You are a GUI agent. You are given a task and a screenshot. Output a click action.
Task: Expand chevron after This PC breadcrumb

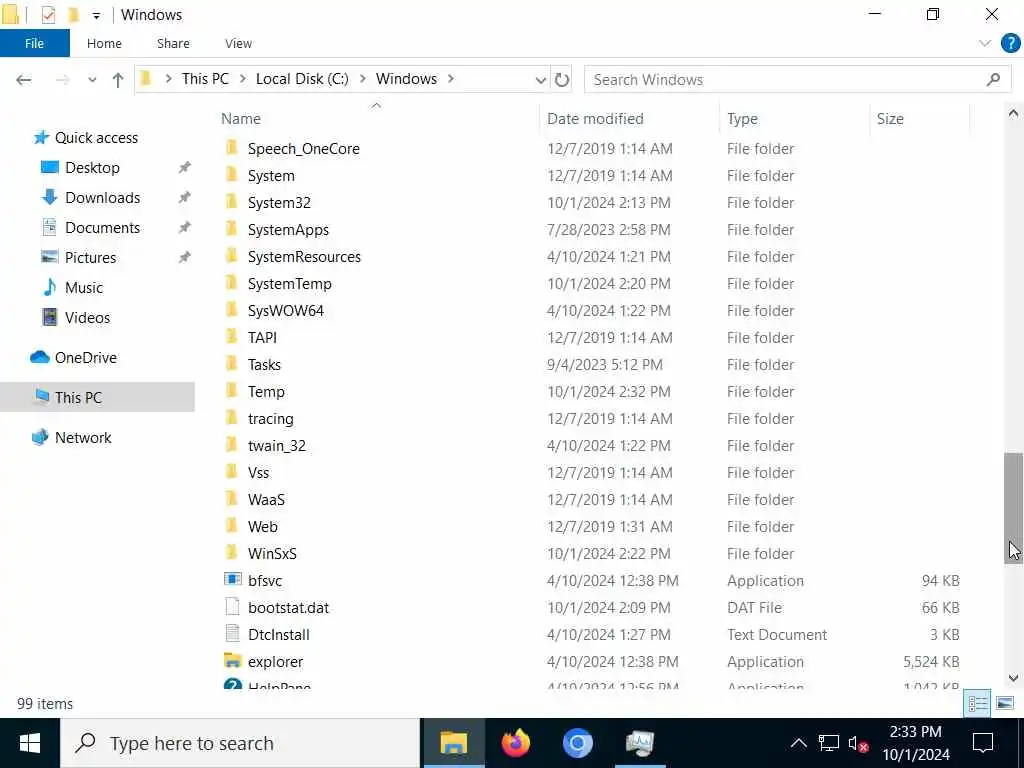point(242,79)
